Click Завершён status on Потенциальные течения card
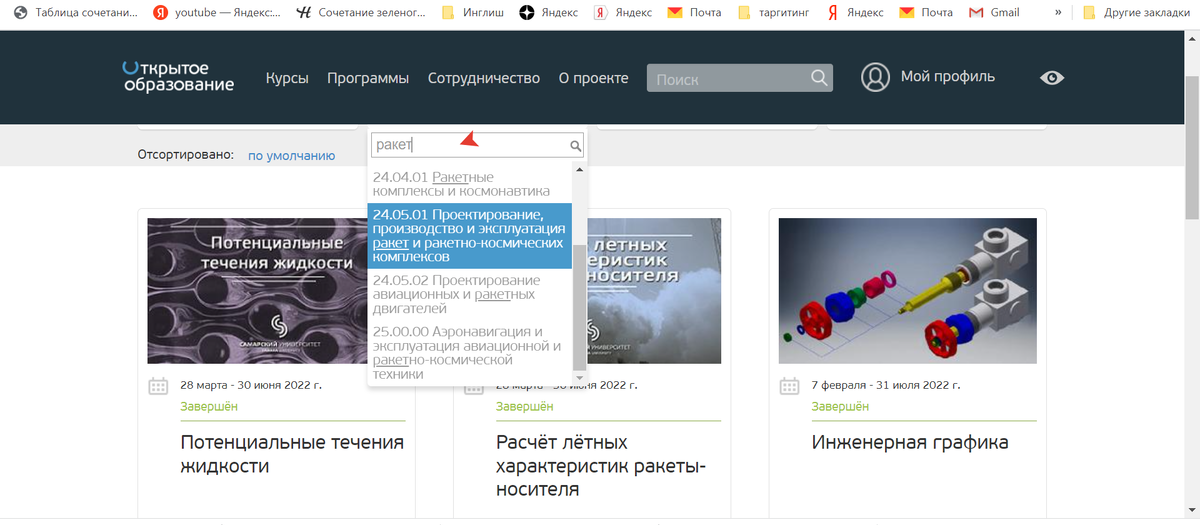 (209, 406)
